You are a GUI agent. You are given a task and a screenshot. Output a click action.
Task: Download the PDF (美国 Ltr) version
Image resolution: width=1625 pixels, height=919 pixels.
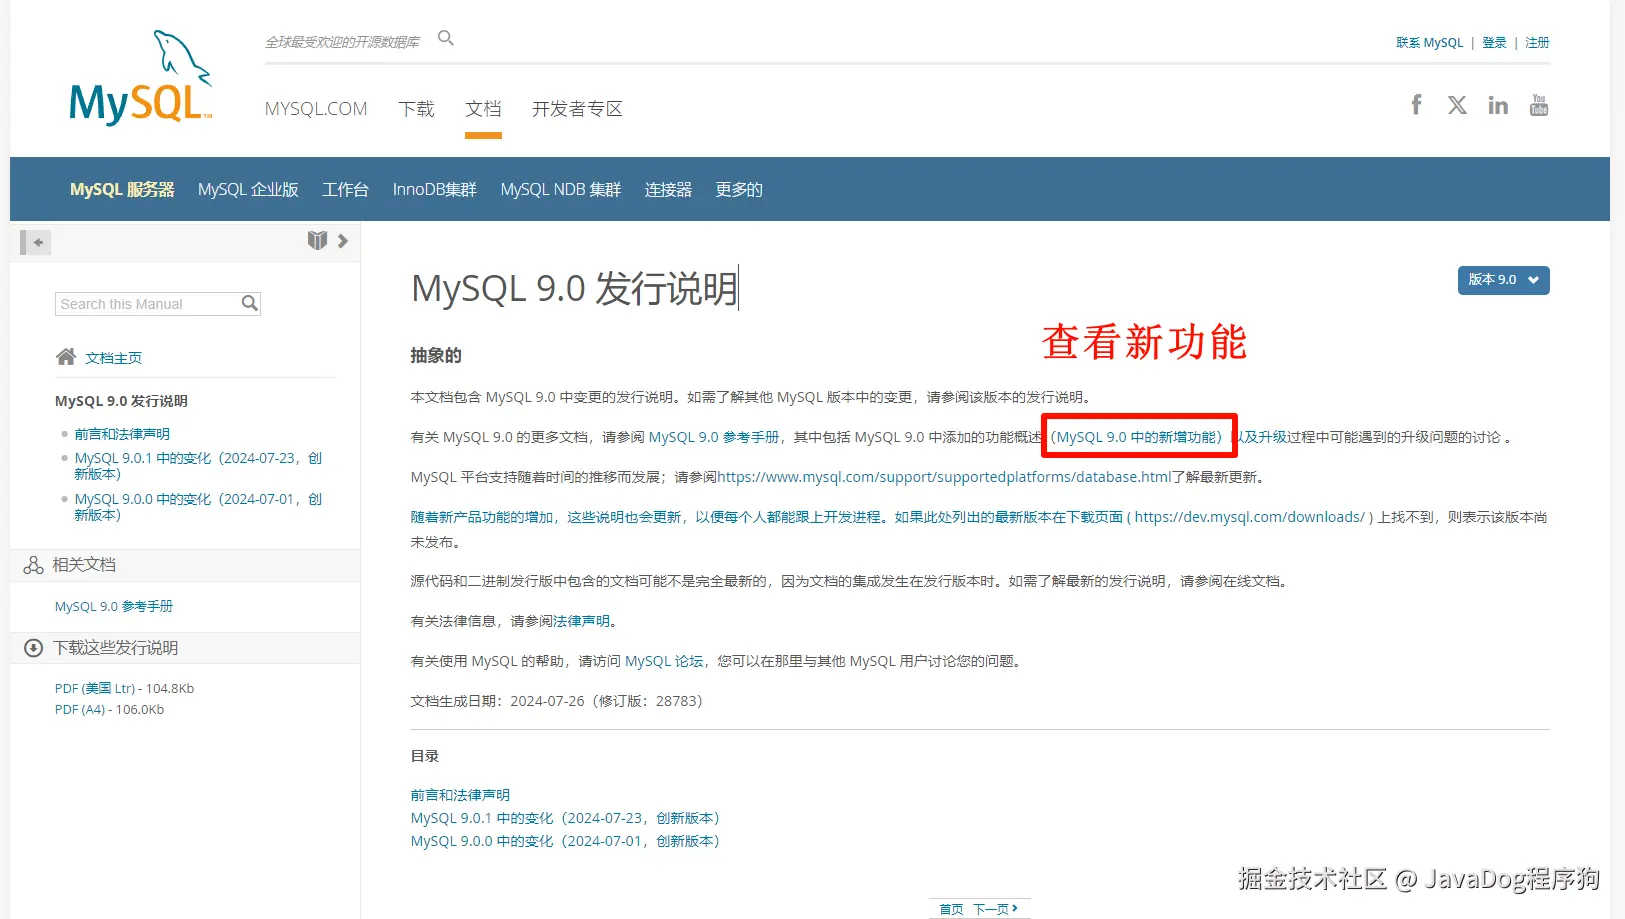point(95,689)
